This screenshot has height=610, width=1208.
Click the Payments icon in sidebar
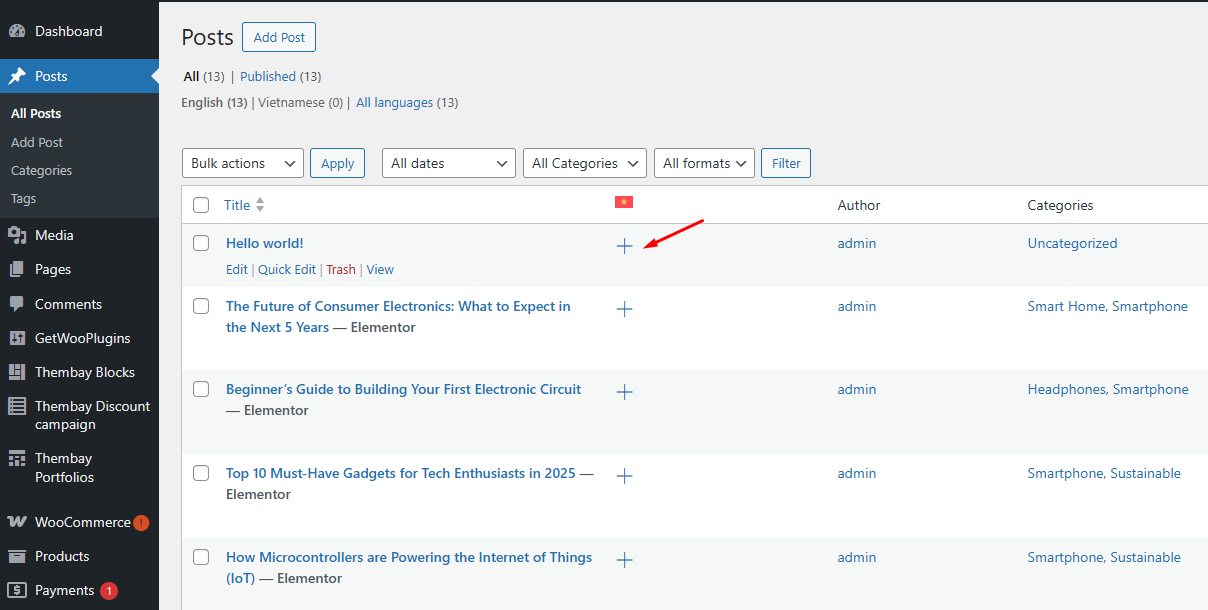pyautogui.click(x=17, y=590)
